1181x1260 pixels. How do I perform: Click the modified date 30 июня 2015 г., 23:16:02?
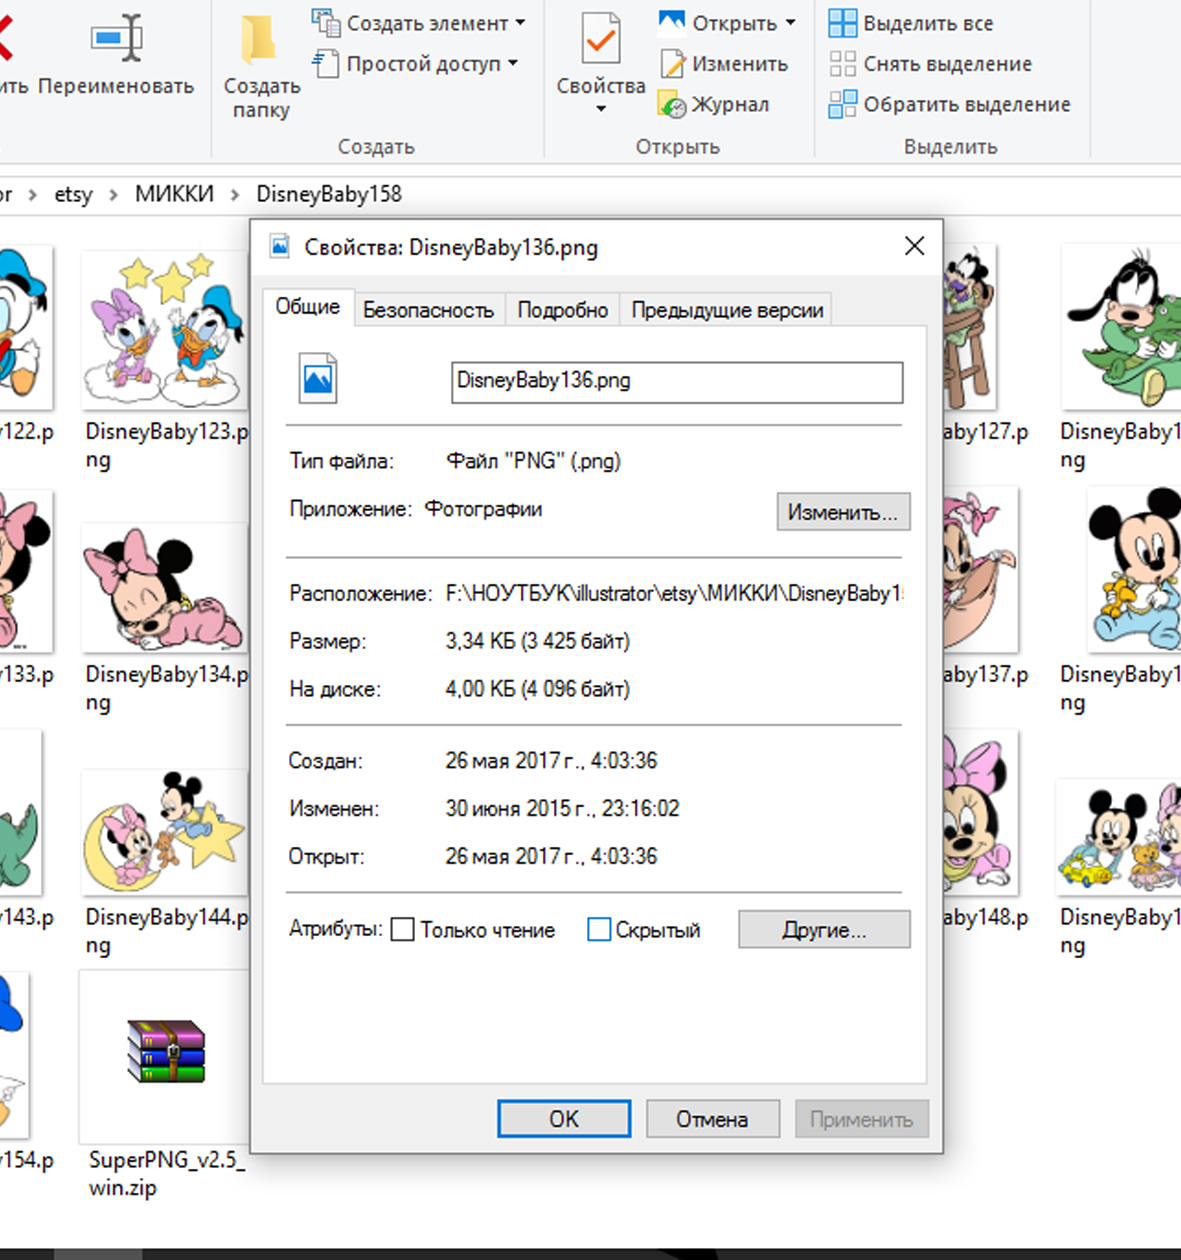562,808
